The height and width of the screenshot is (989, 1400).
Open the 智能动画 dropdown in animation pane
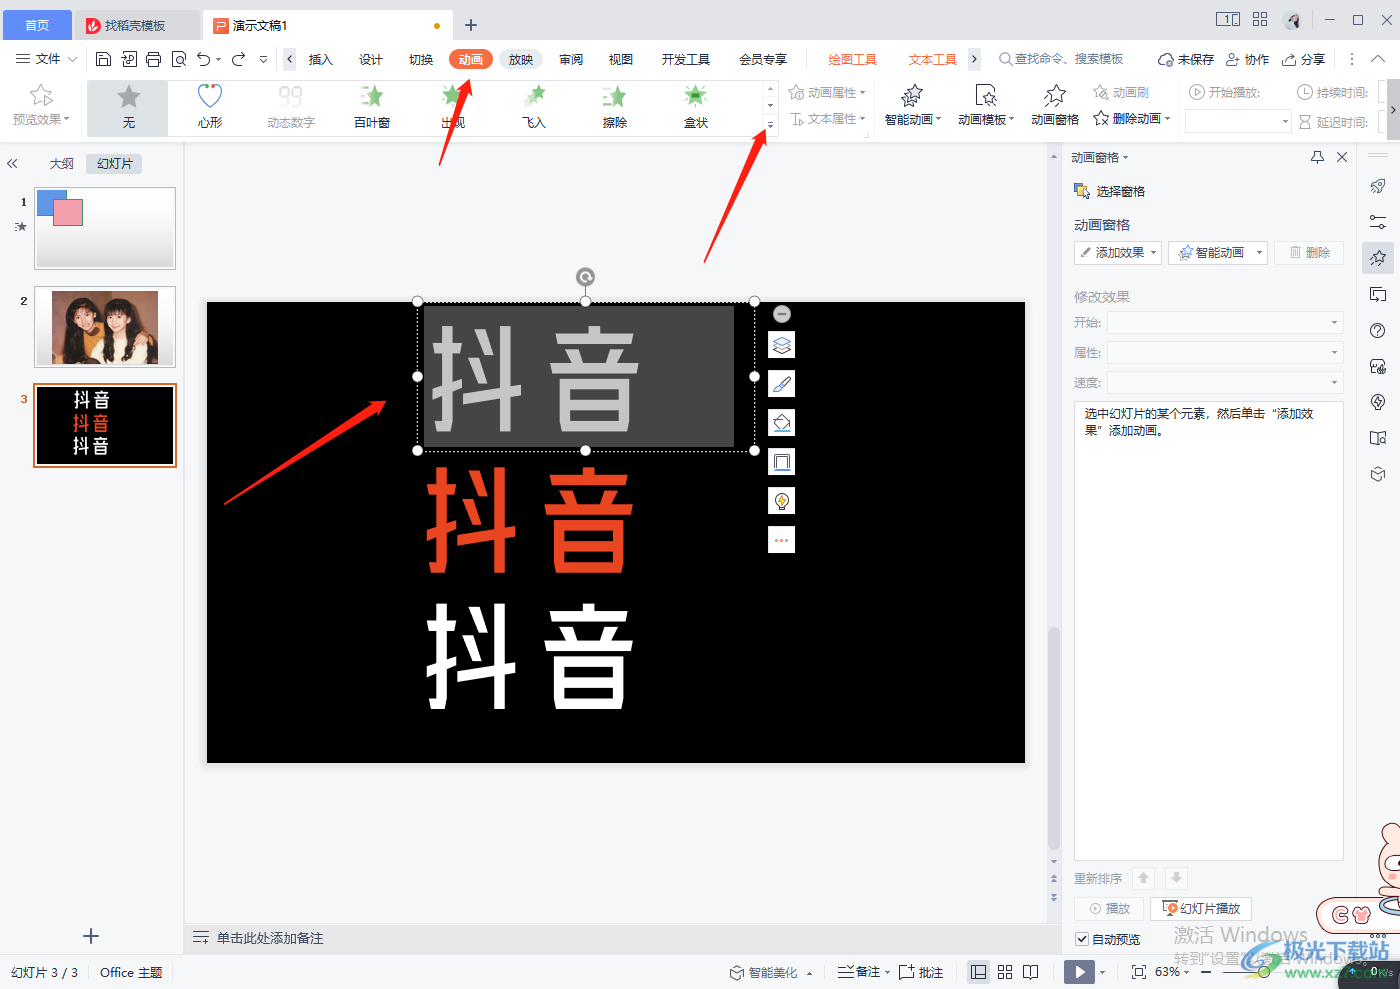pos(1218,253)
